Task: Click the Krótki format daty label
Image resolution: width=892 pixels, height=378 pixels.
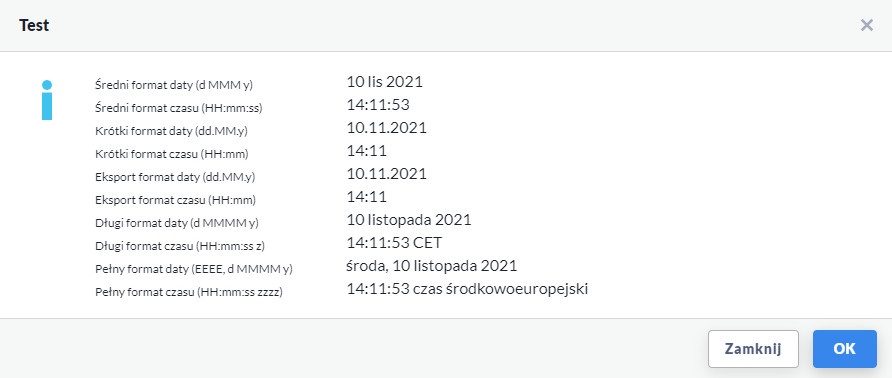Action: (171, 131)
